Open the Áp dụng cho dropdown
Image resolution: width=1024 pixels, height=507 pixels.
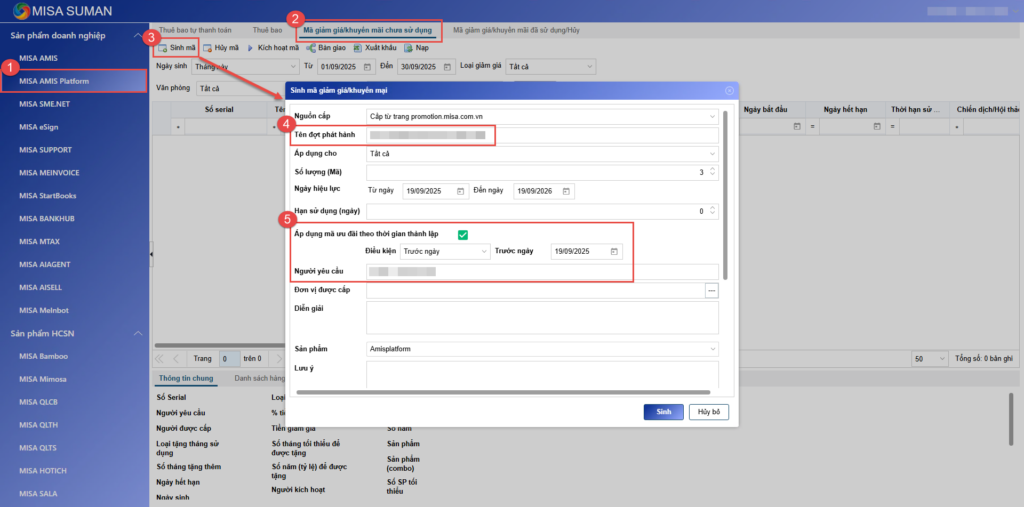coord(711,154)
